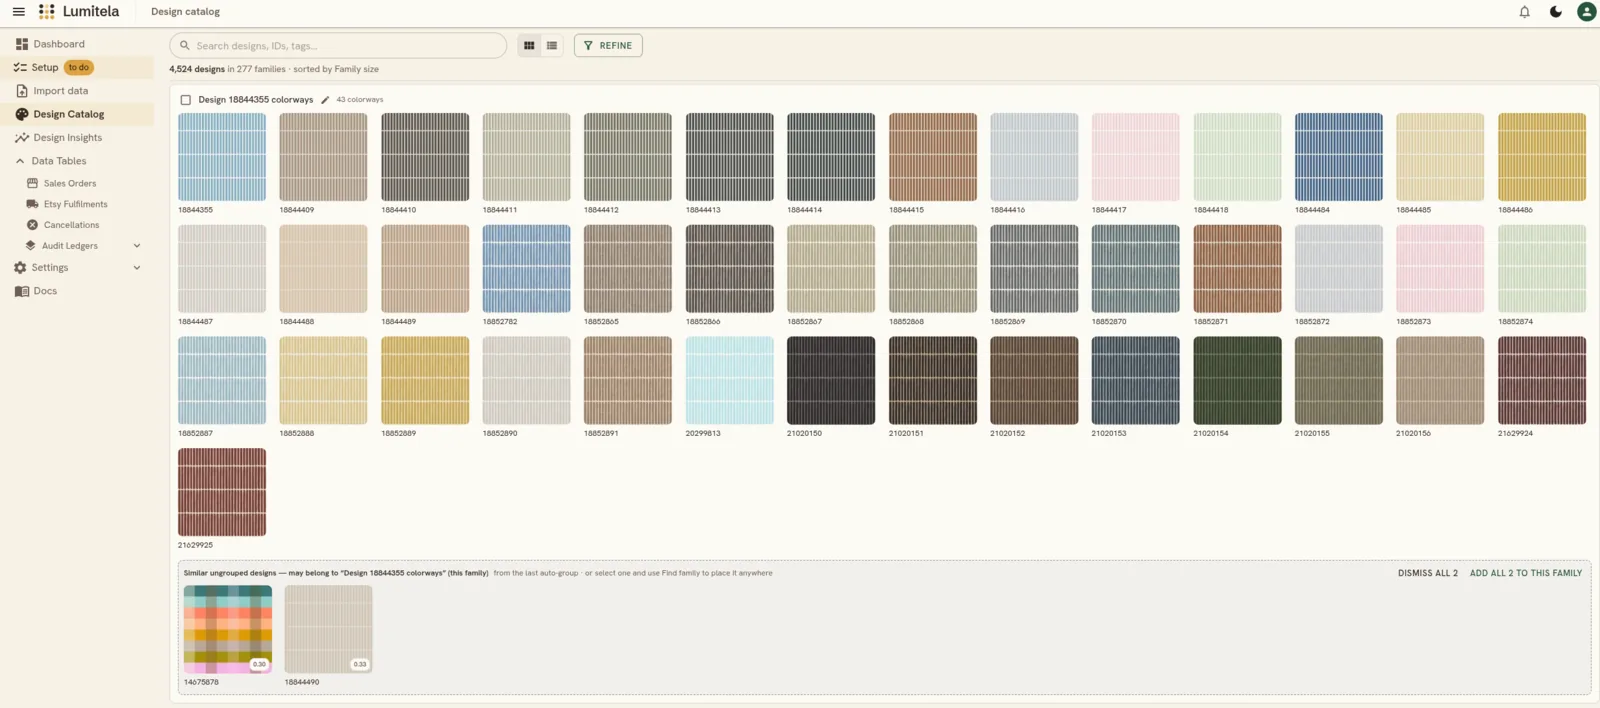Open thumbnail 18844415 rust design
Image resolution: width=1600 pixels, height=708 pixels.
pyautogui.click(x=933, y=157)
